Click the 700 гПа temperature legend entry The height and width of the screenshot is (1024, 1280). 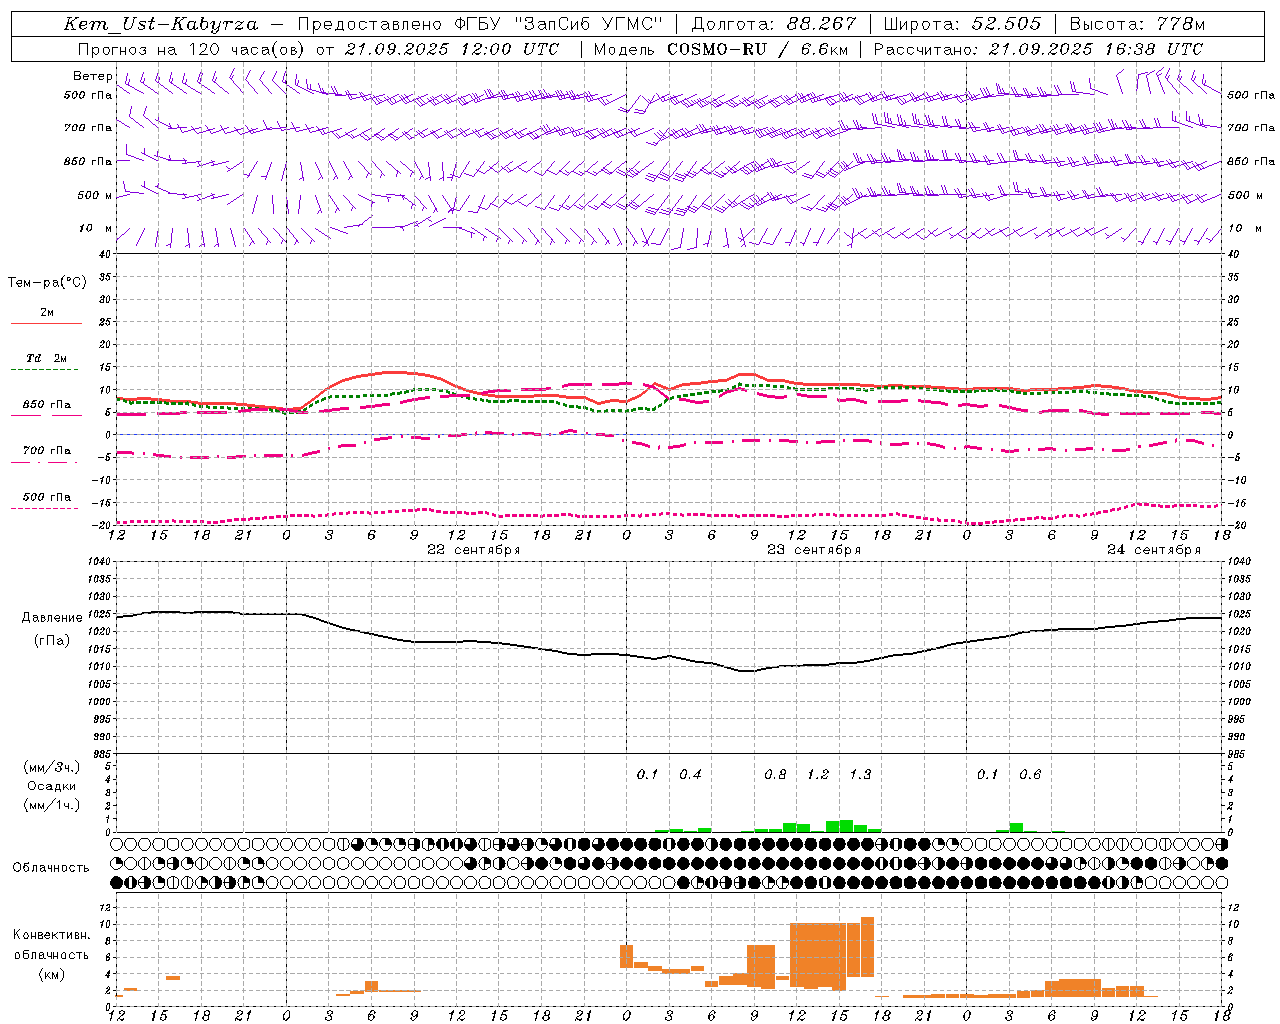[x=46, y=450]
